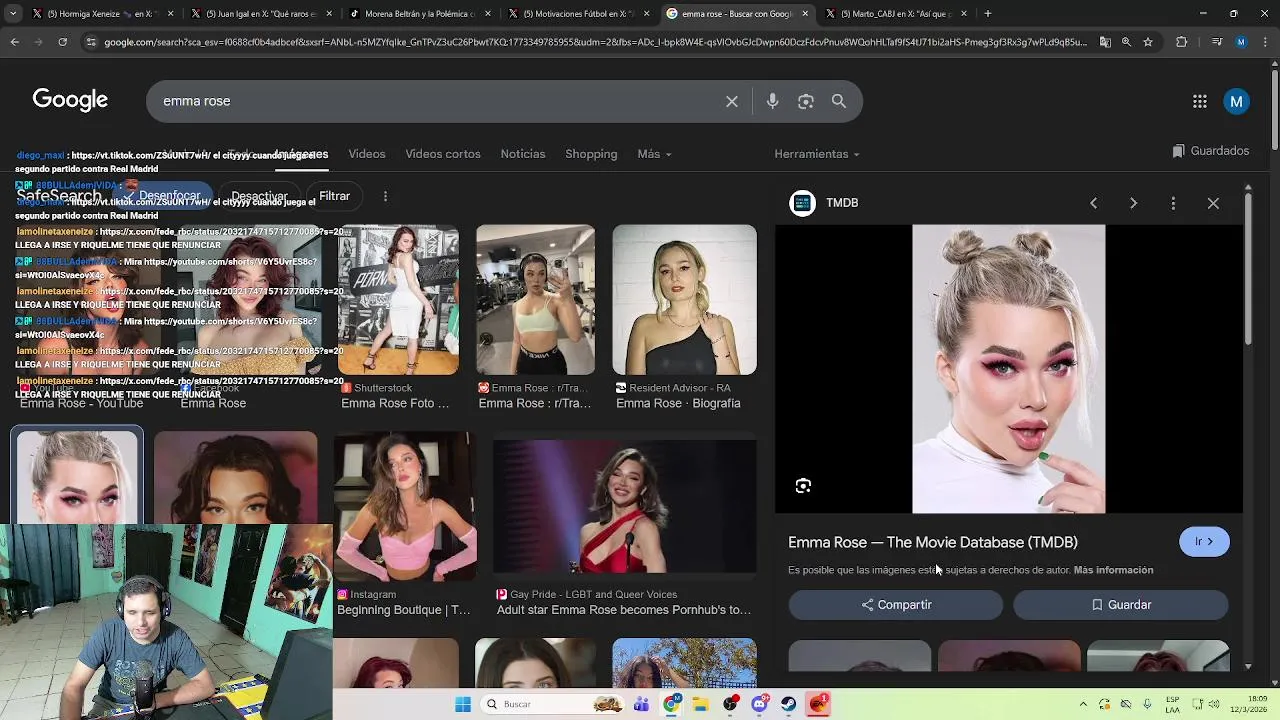
Task: Open the Emma Rose — The Movie Database title link
Action: pos(932,542)
